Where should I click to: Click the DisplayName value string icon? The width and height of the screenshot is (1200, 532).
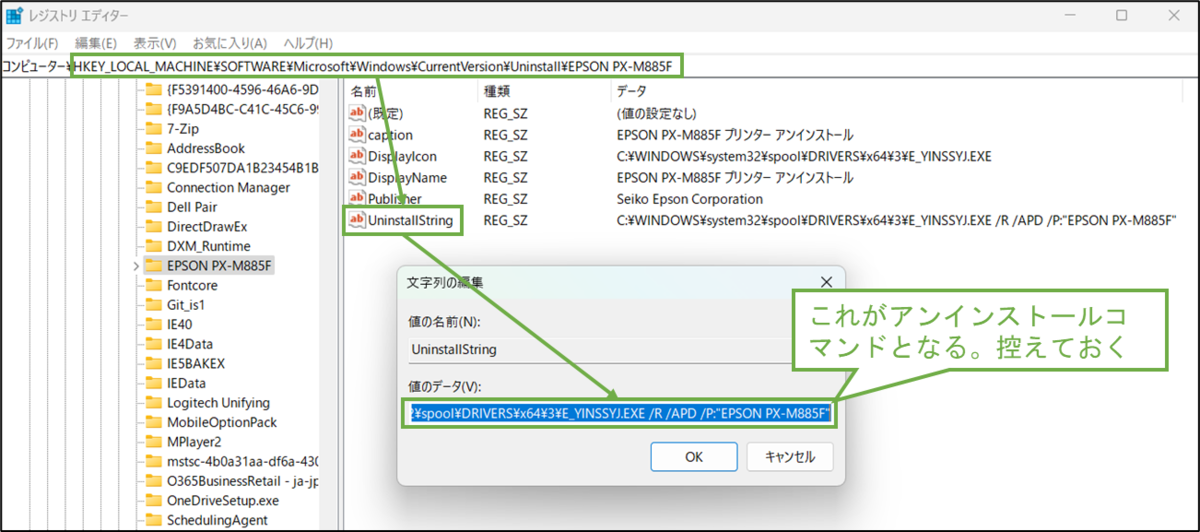click(x=356, y=177)
